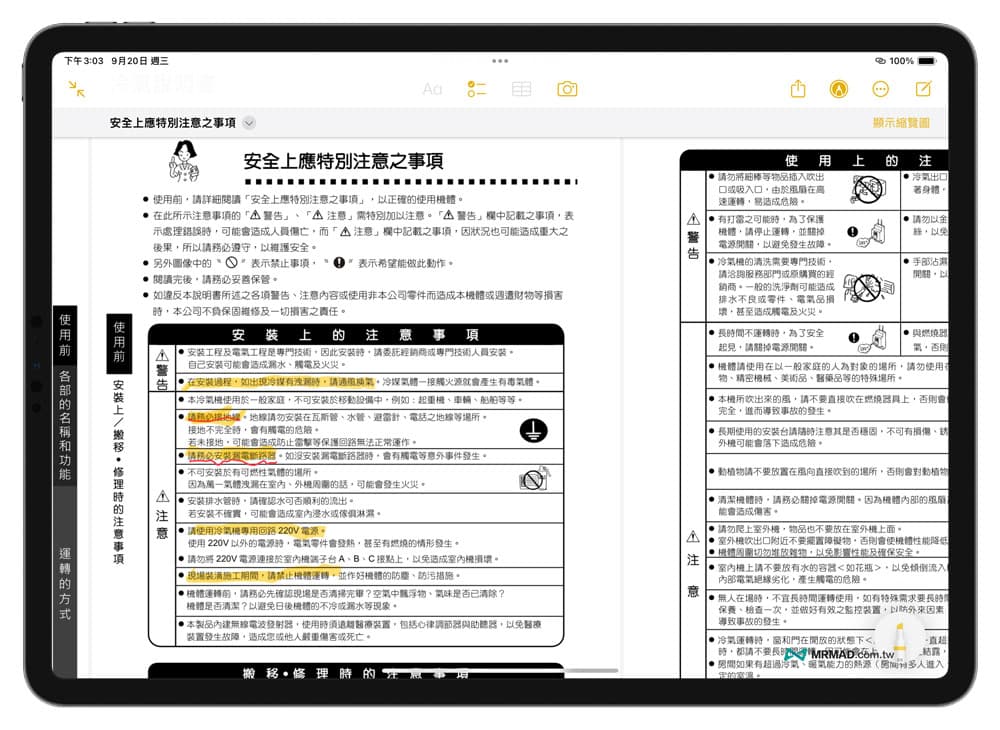Tap the 運轉的方式 side tab
1000x730 pixels.
click(65, 583)
